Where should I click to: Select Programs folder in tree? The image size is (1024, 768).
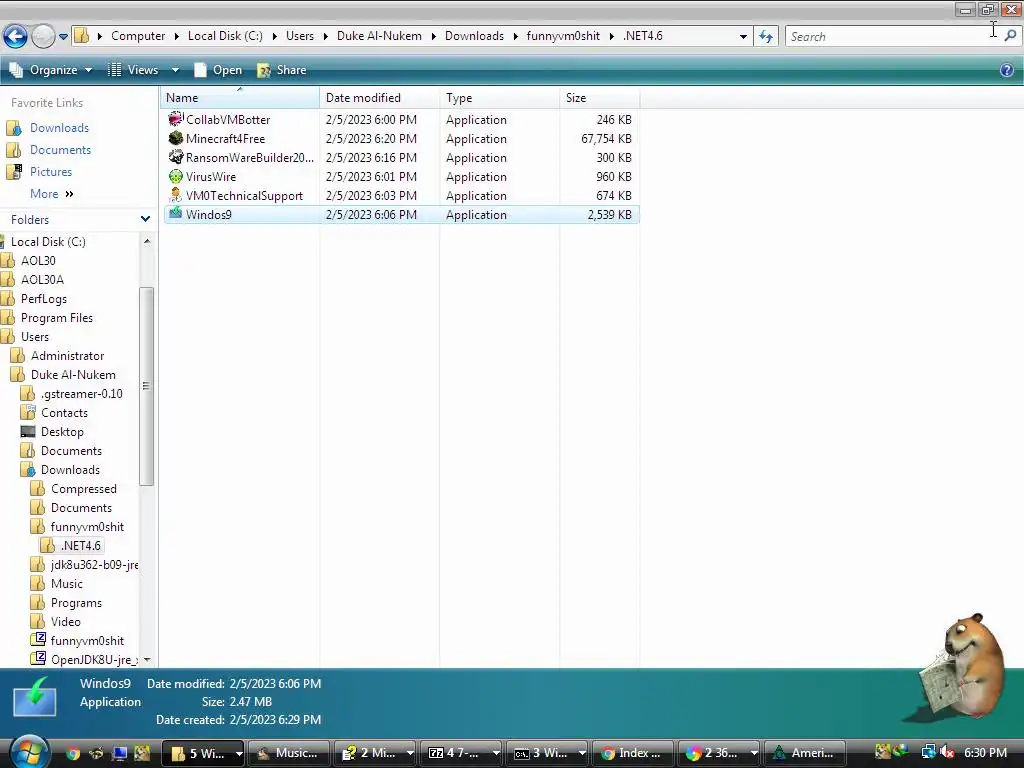tap(76, 603)
